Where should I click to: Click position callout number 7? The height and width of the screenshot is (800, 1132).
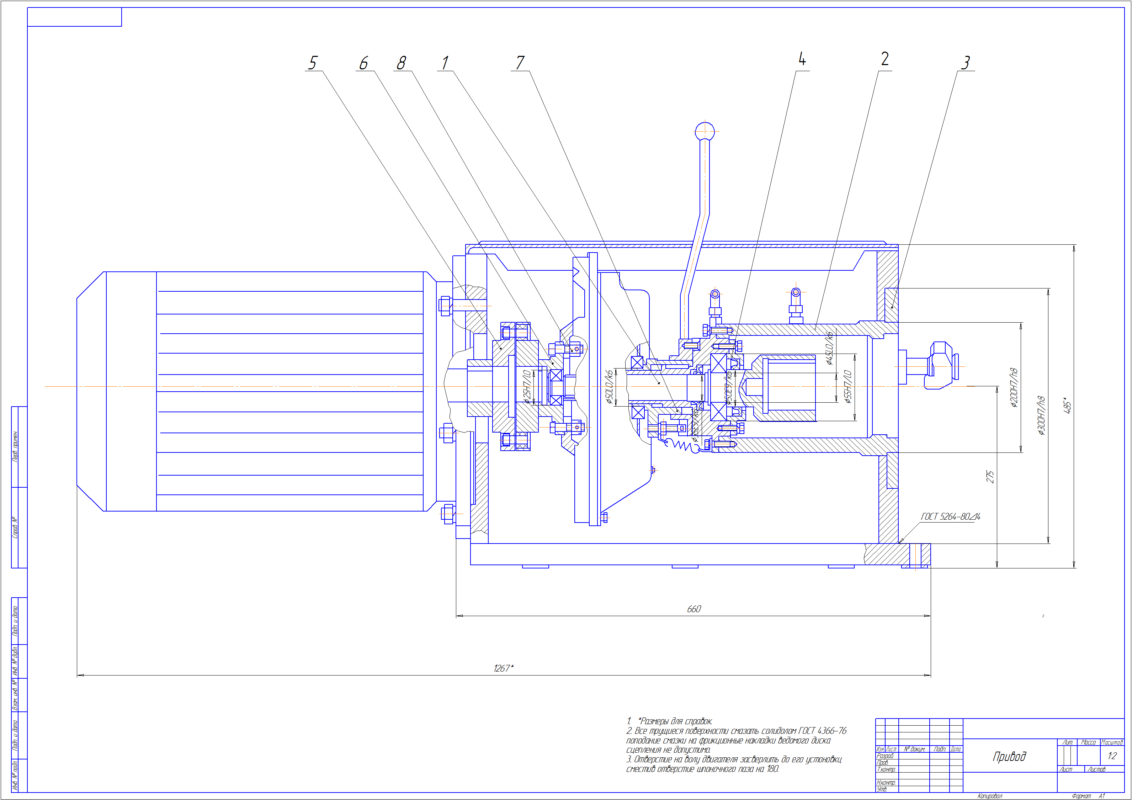(x=520, y=63)
